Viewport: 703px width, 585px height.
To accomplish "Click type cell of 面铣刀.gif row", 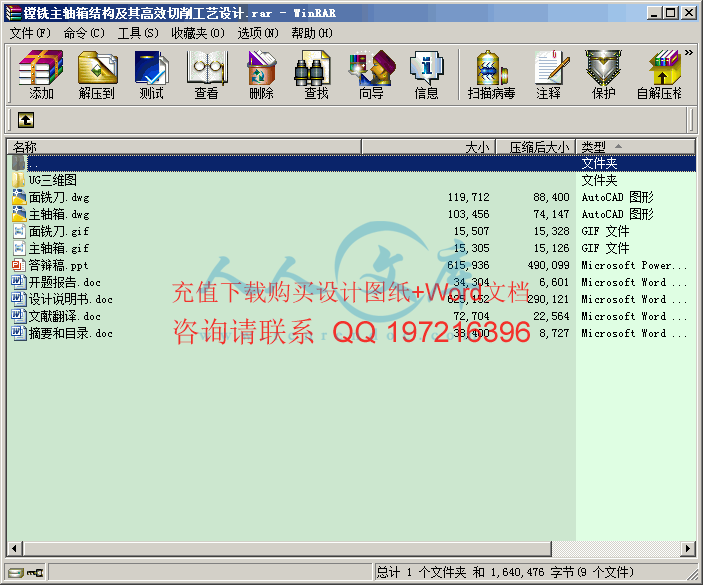I will 605,231.
